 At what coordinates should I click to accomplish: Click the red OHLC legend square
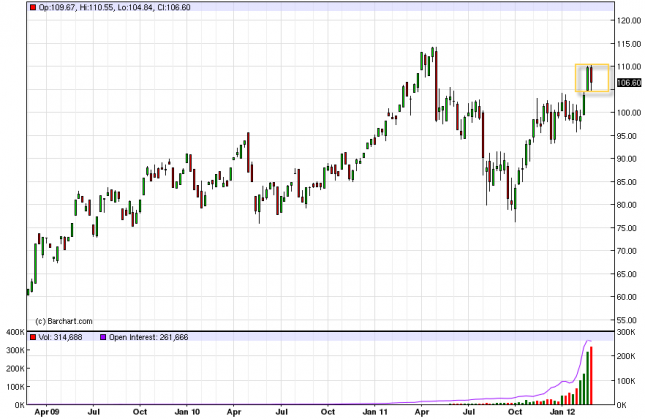point(33,7)
